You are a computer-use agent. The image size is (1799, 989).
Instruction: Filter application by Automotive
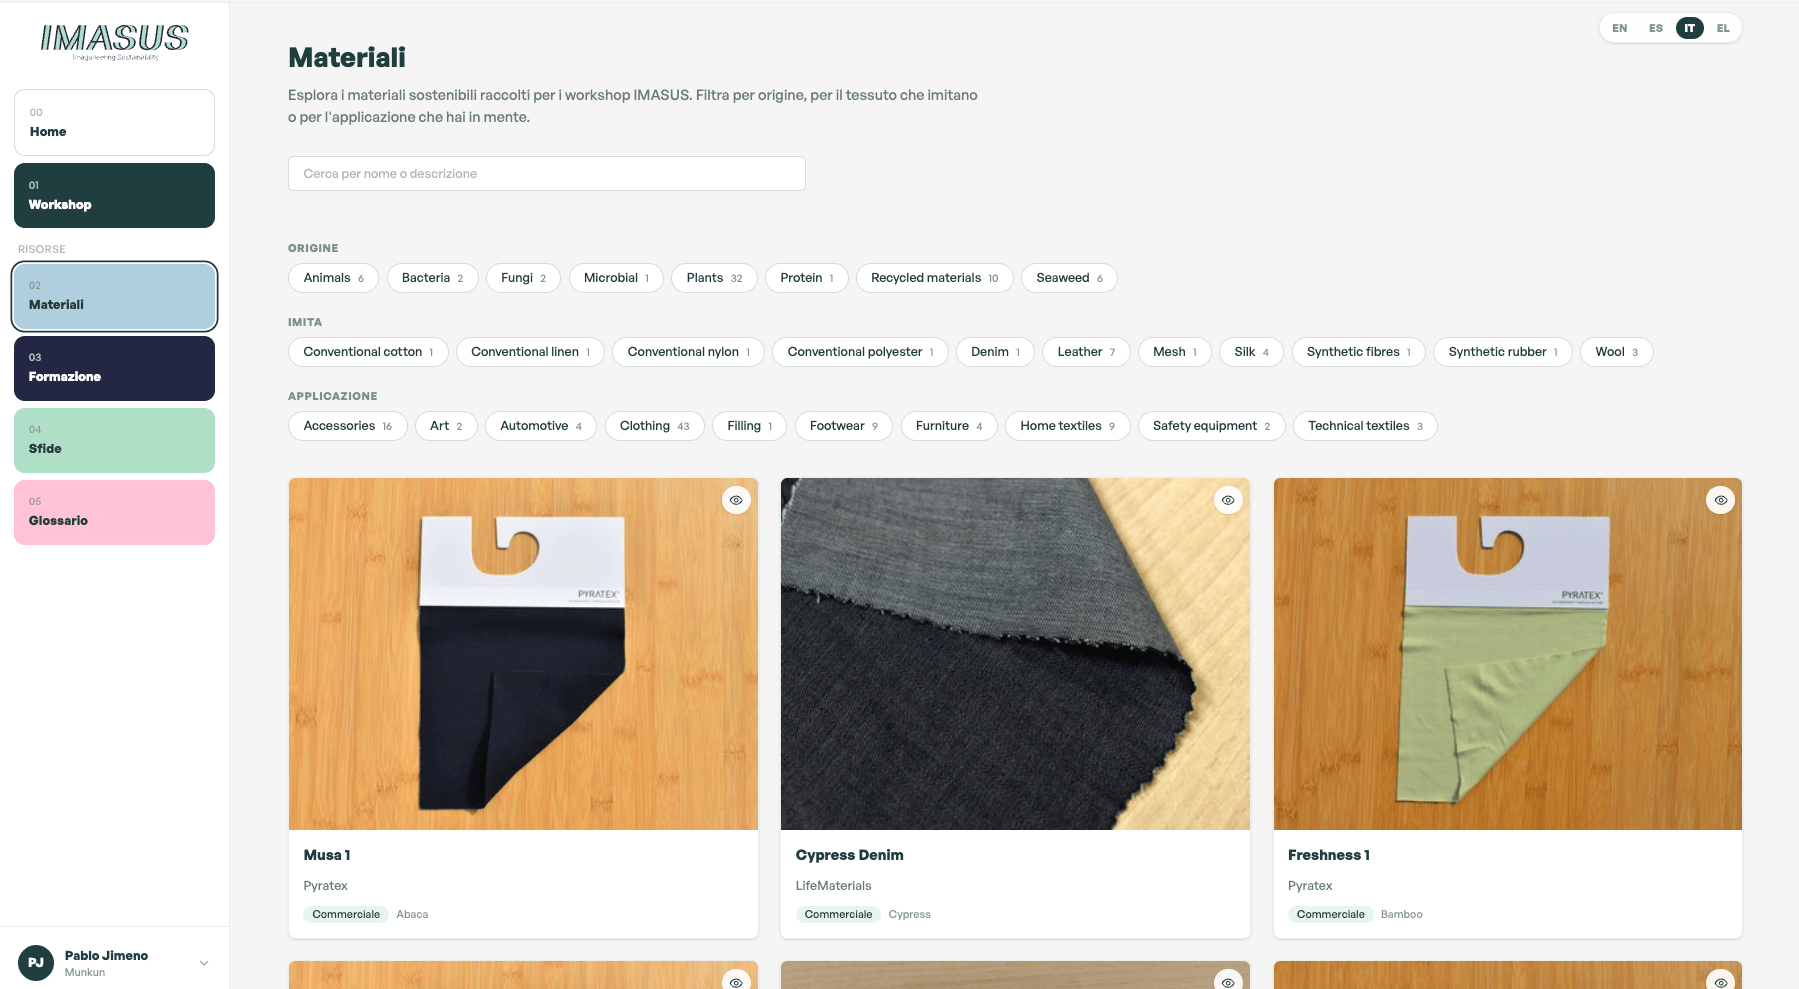(x=540, y=426)
